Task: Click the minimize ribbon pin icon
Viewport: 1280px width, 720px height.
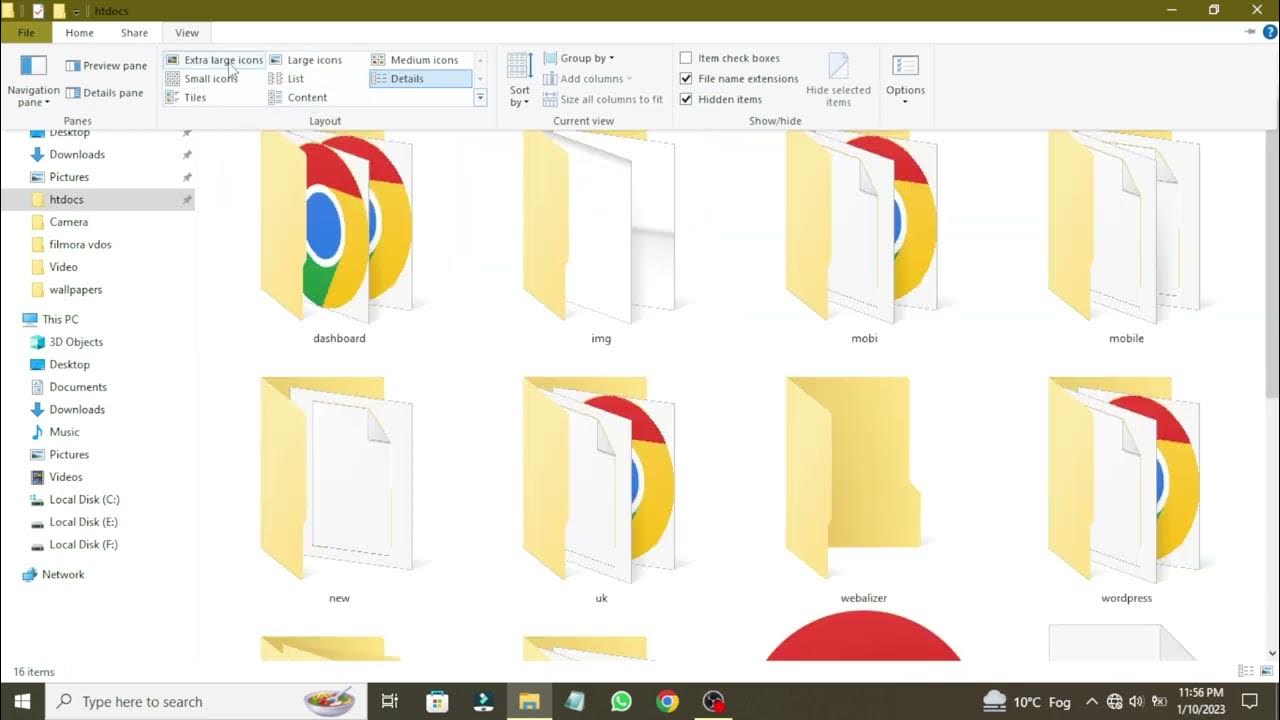Action: 1249,33
